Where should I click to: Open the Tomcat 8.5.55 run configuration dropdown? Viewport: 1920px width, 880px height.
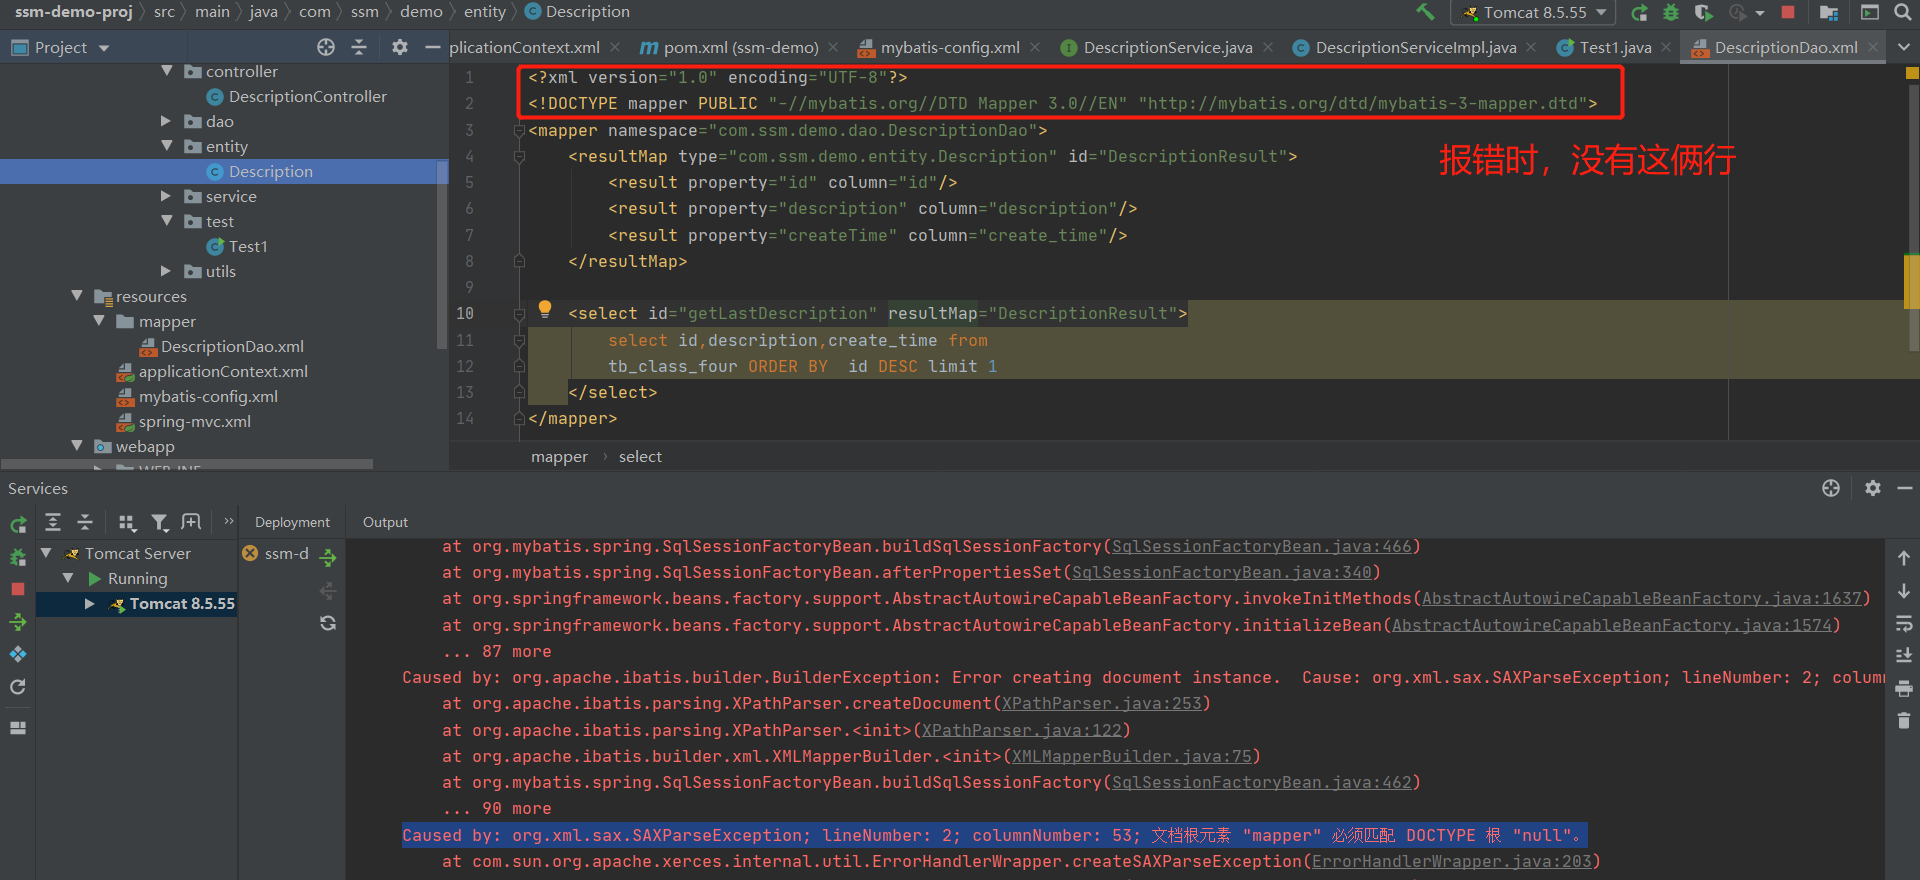[x=1533, y=12]
